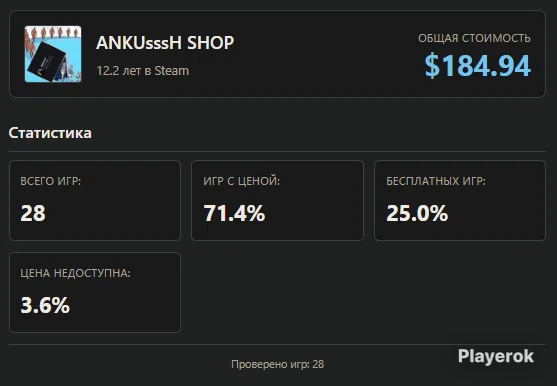Select the ВСЕГО ИГР label
557x386 pixels.
click(x=51, y=181)
